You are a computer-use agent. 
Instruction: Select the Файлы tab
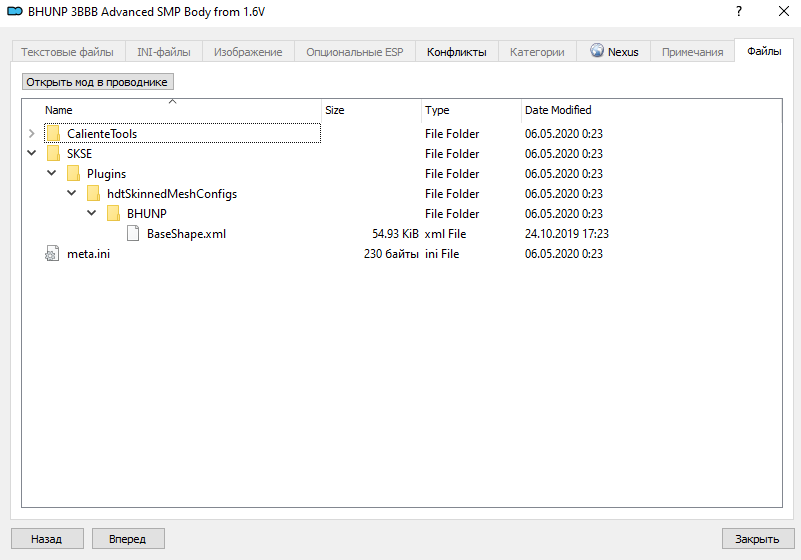pos(764,51)
